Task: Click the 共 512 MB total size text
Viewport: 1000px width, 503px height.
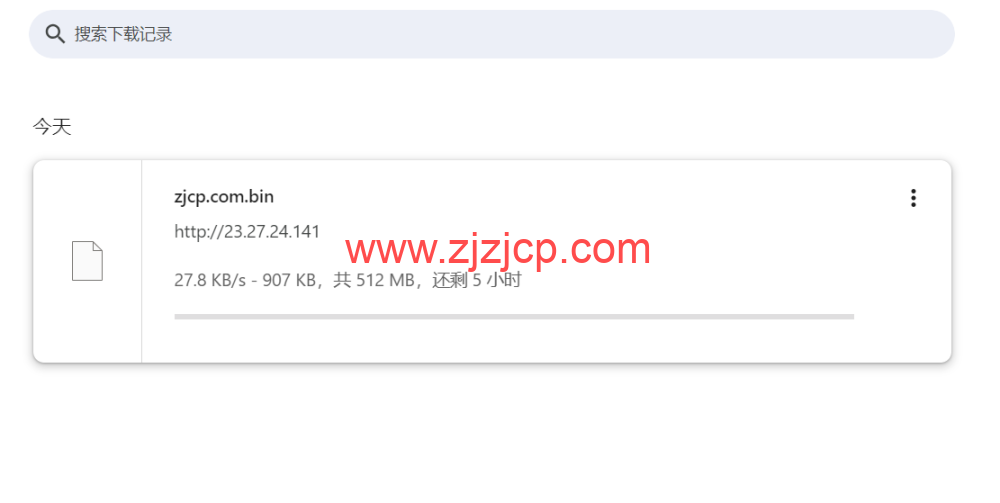Action: 374,280
